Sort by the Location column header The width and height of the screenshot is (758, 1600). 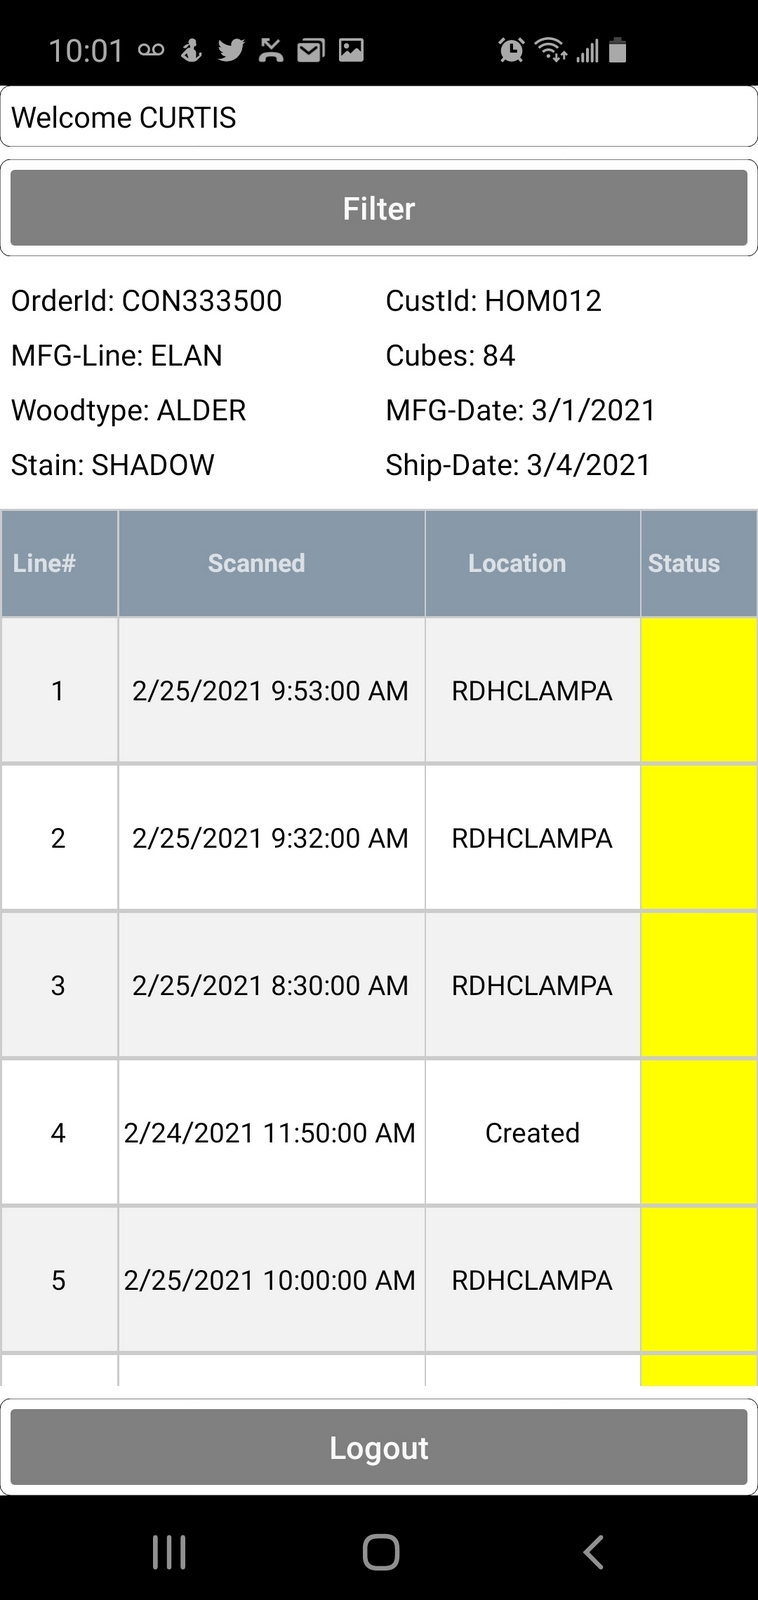point(517,564)
